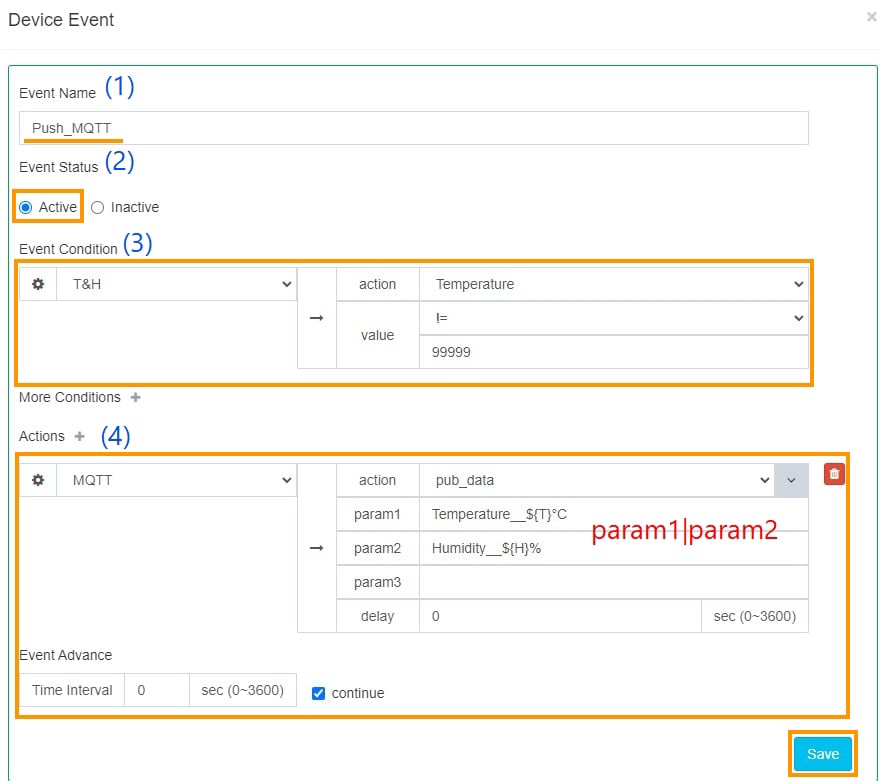The image size is (880, 781).
Task: Open the Temperature action dropdown
Action: coord(613,284)
